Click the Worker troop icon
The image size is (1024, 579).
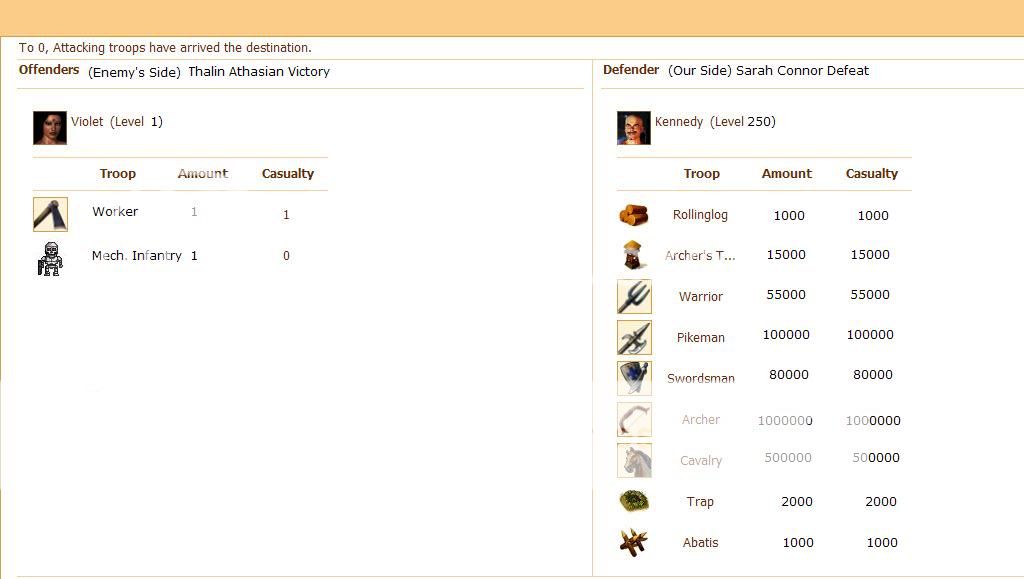[x=50, y=214]
